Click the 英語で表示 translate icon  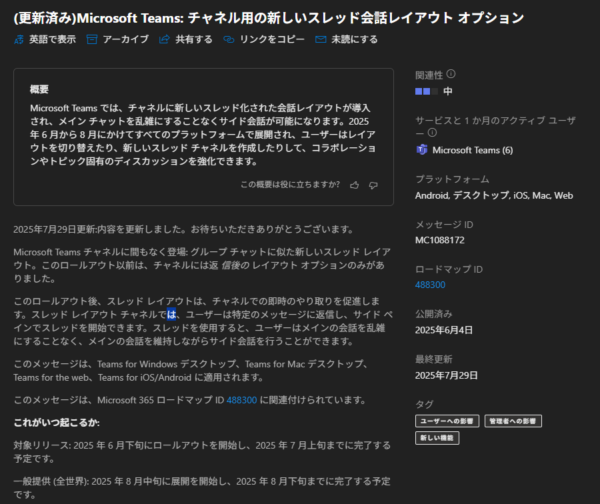[19, 39]
